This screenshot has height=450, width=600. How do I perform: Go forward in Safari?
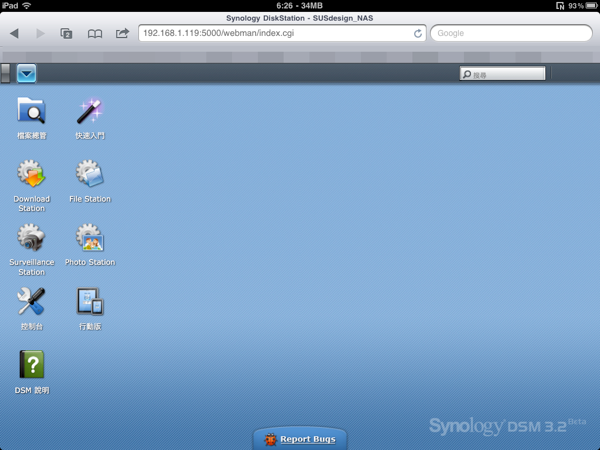(x=40, y=33)
